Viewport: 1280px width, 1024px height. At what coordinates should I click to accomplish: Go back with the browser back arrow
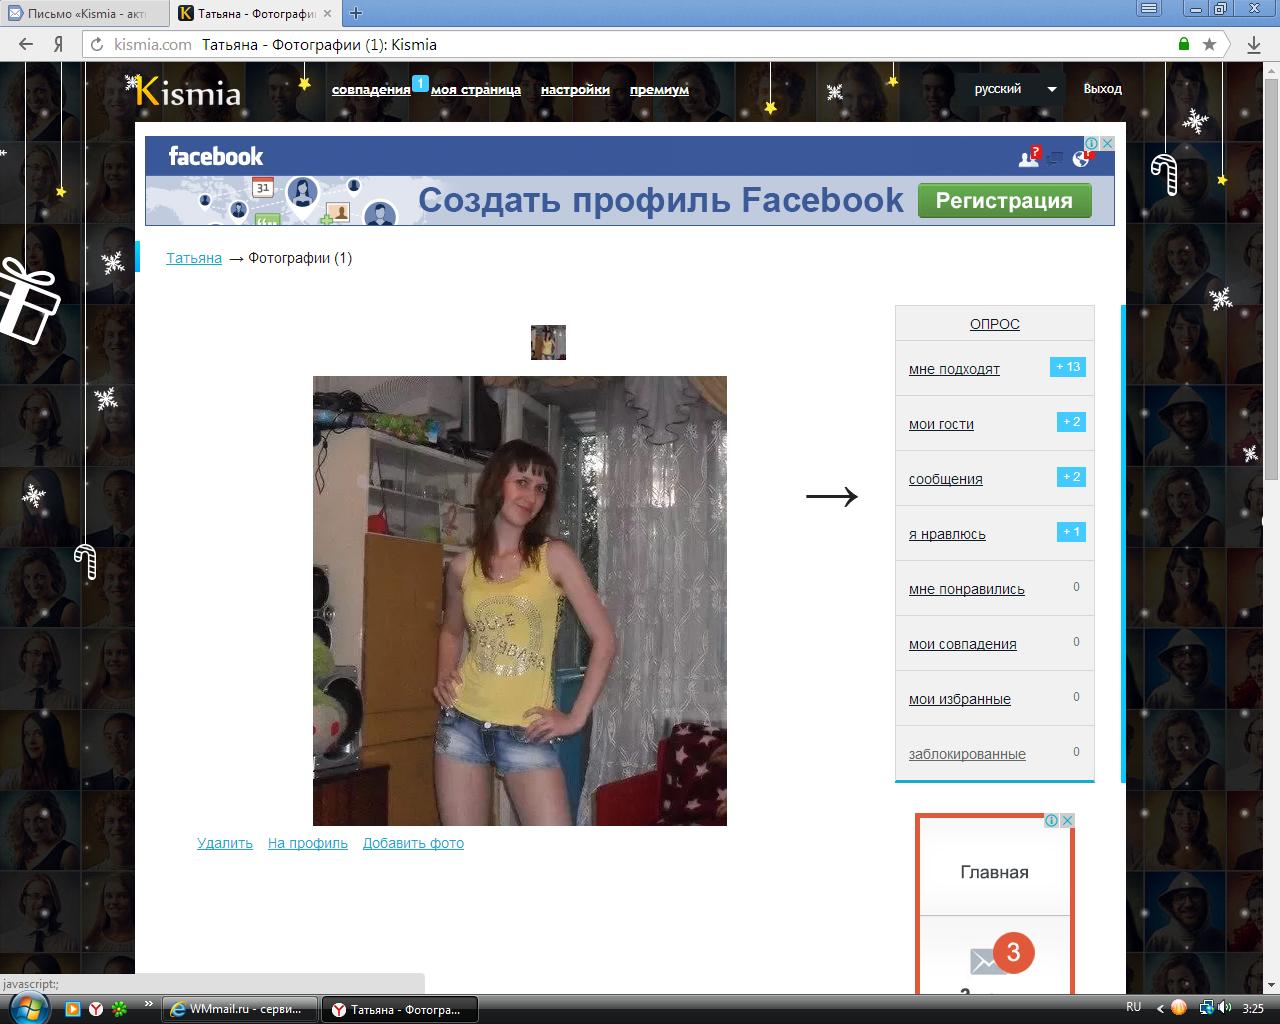(x=27, y=44)
